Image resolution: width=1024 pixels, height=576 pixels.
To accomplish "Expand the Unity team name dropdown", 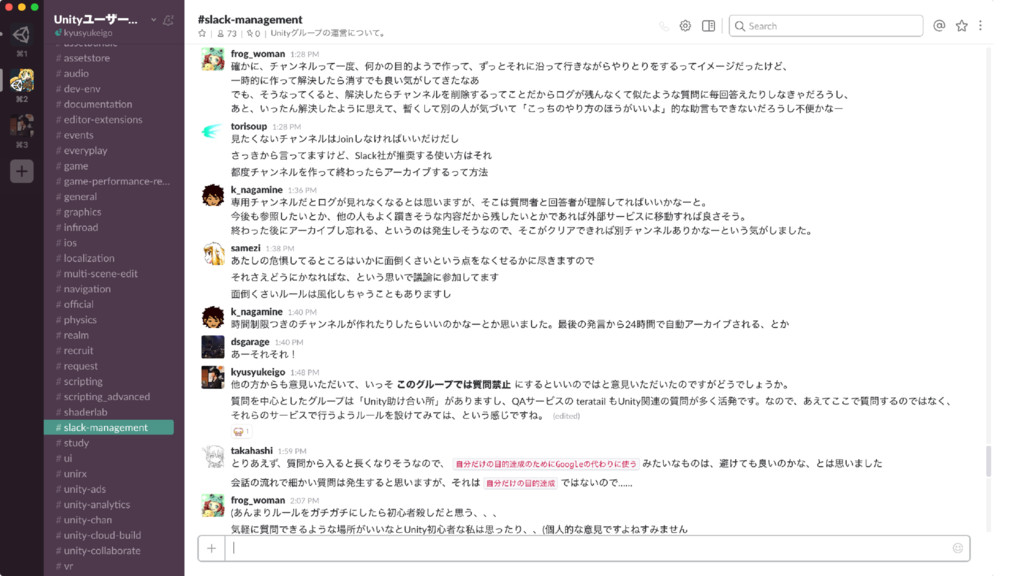I will [153, 20].
